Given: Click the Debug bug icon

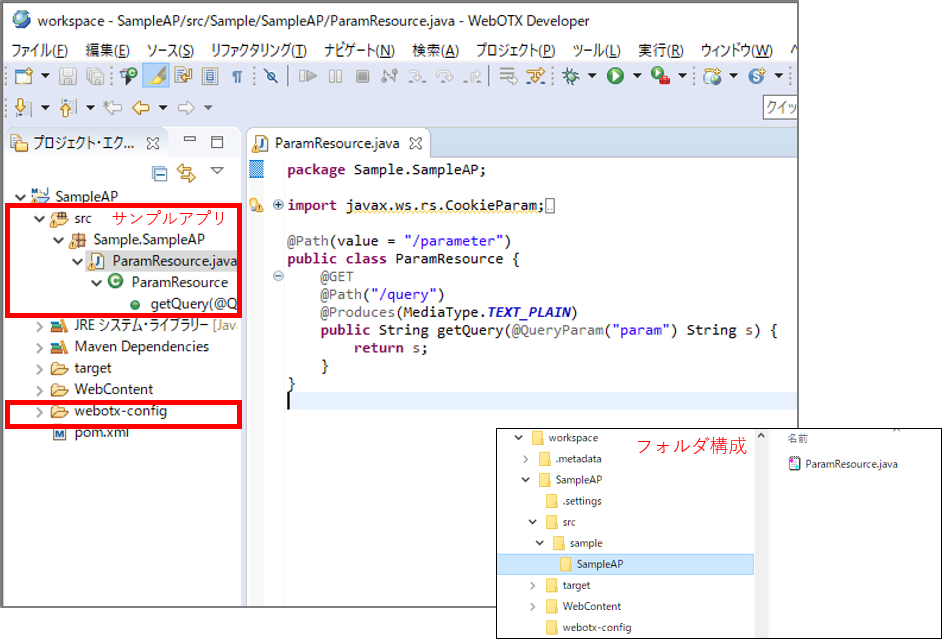Looking at the screenshot, I should click(571, 76).
